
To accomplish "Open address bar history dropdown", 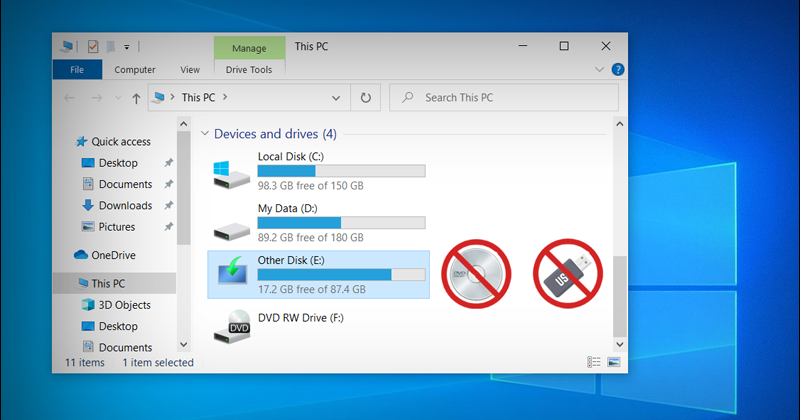I will (336, 97).
